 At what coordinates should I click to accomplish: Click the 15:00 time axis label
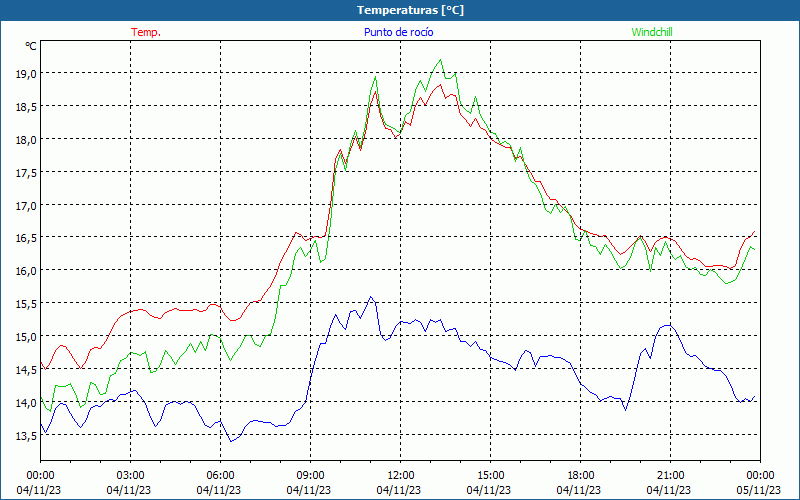pos(490,475)
